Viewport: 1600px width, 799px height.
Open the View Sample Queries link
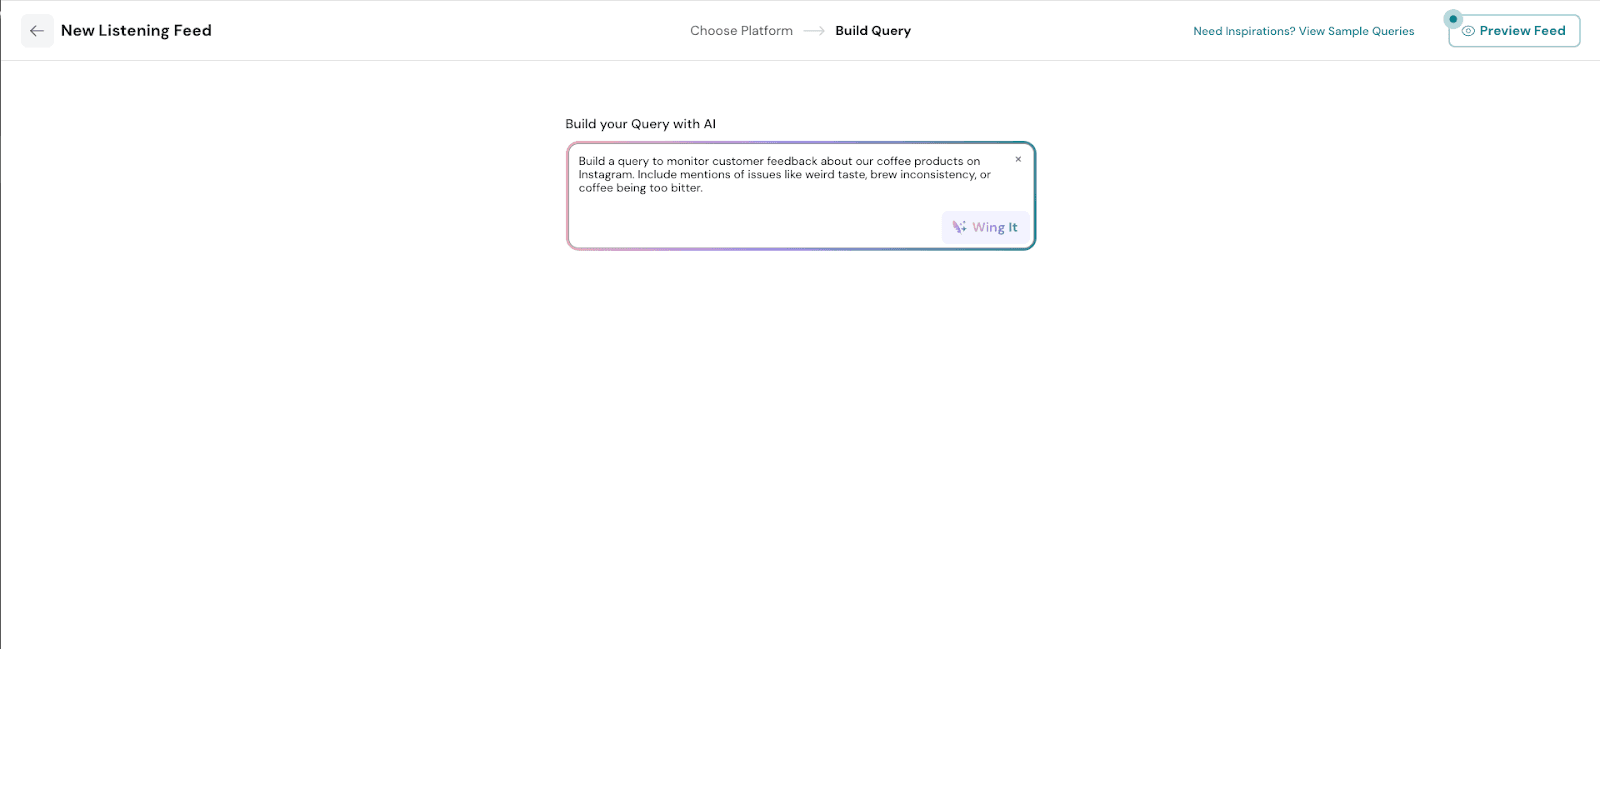pyautogui.click(x=1356, y=31)
